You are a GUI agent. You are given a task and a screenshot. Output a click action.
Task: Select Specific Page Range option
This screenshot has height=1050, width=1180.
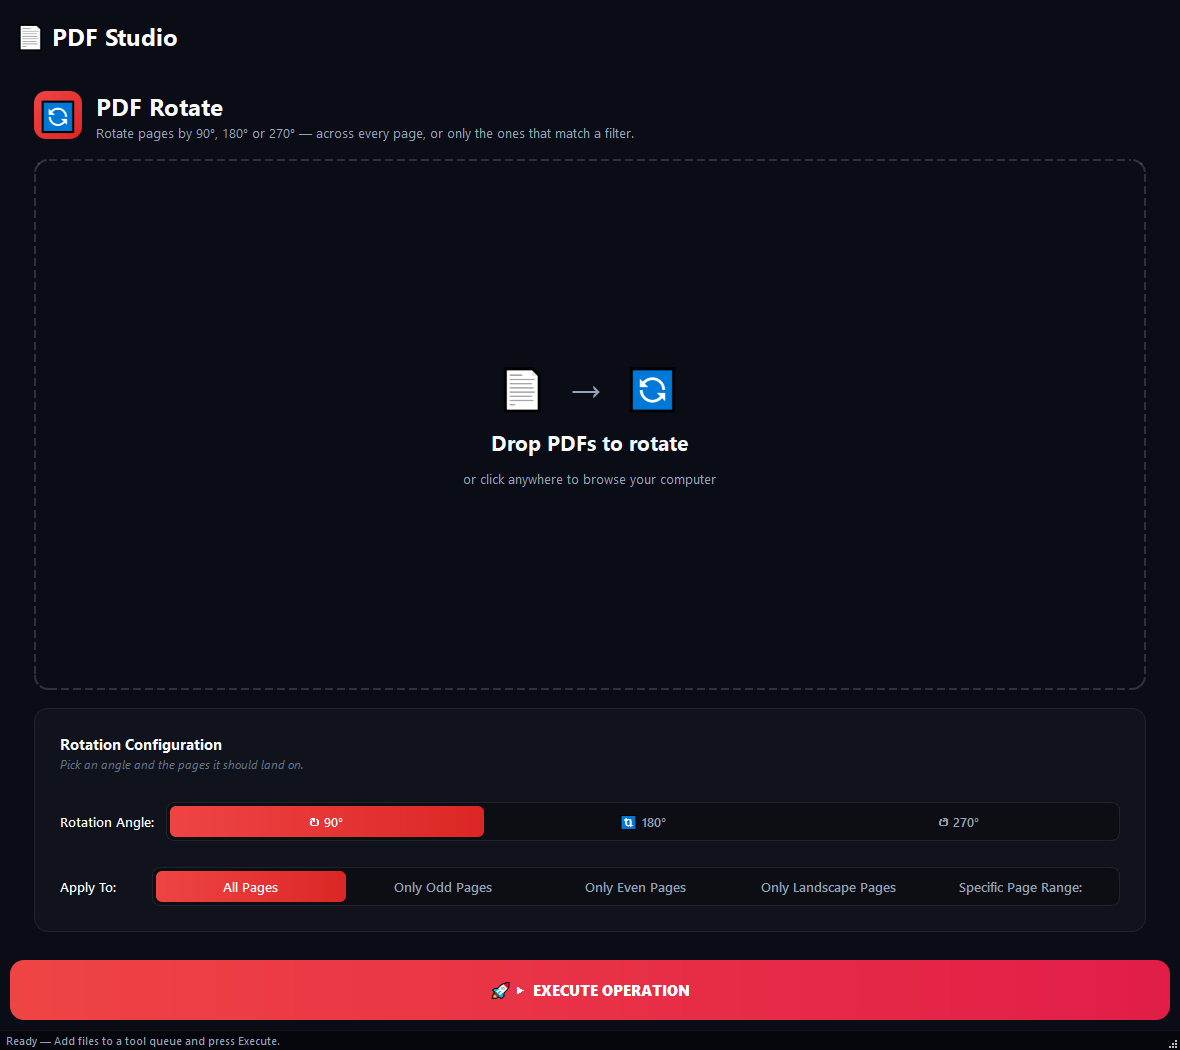[1020, 887]
